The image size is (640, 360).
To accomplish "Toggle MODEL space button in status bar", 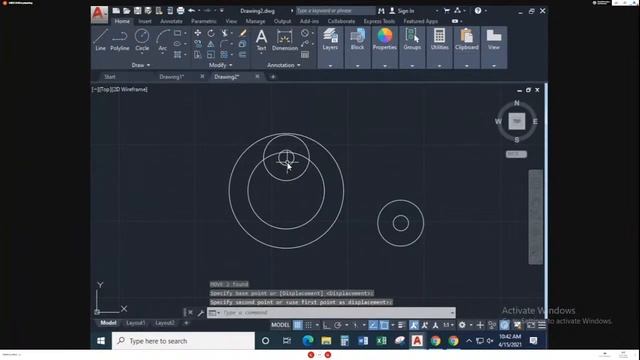I will (280, 325).
